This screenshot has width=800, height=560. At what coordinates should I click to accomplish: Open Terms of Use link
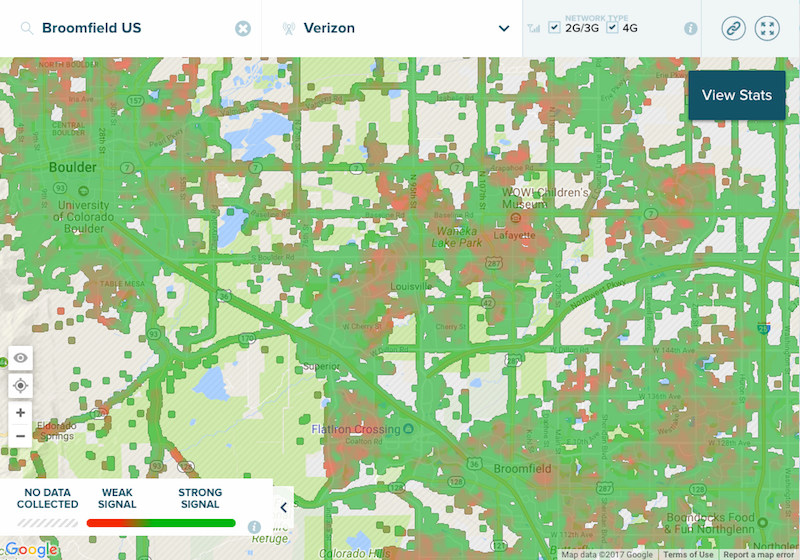[x=688, y=554]
